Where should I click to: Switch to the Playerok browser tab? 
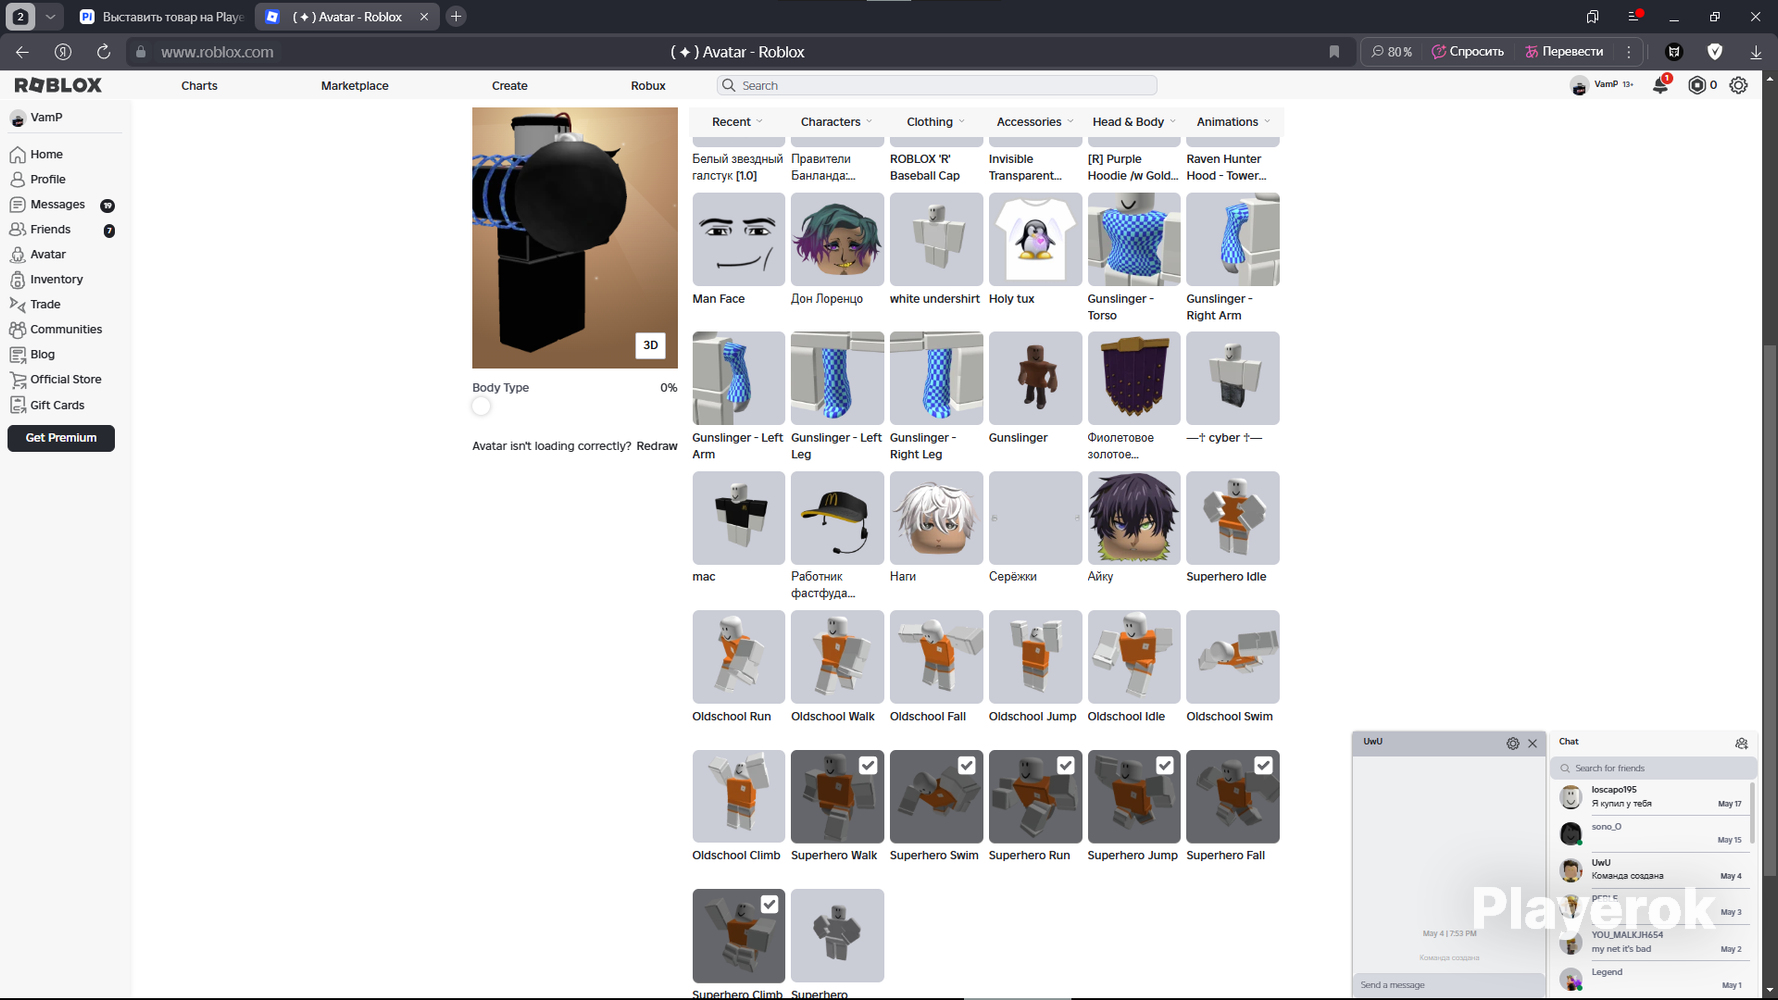[162, 17]
